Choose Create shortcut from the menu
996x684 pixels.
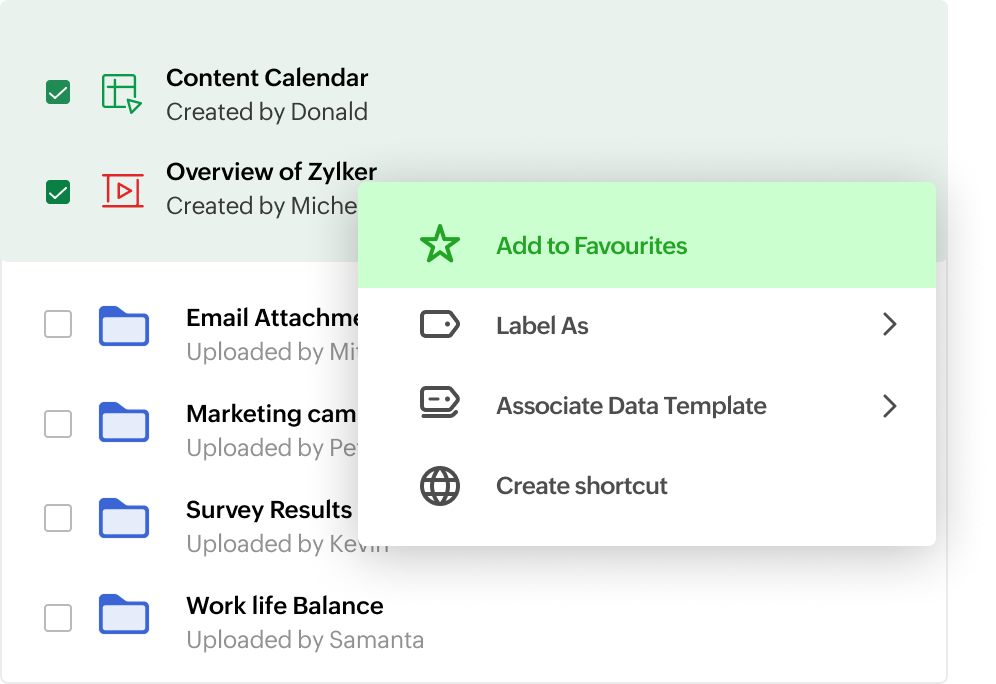[581, 486]
